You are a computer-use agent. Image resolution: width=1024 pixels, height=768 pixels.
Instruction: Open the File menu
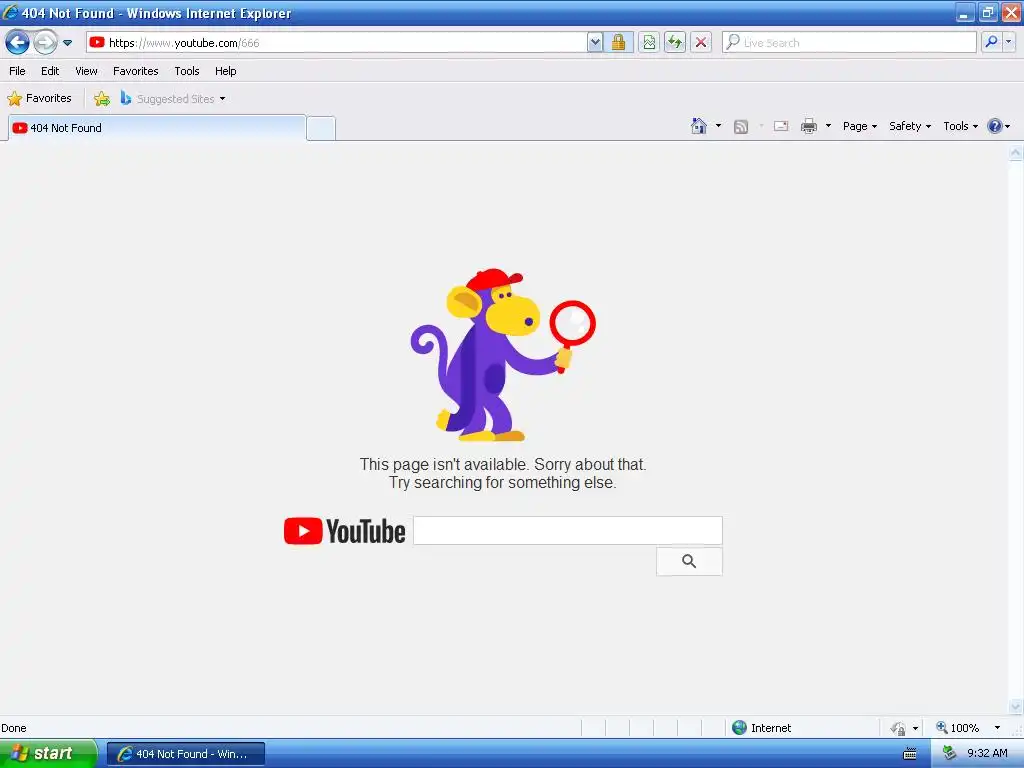click(17, 71)
